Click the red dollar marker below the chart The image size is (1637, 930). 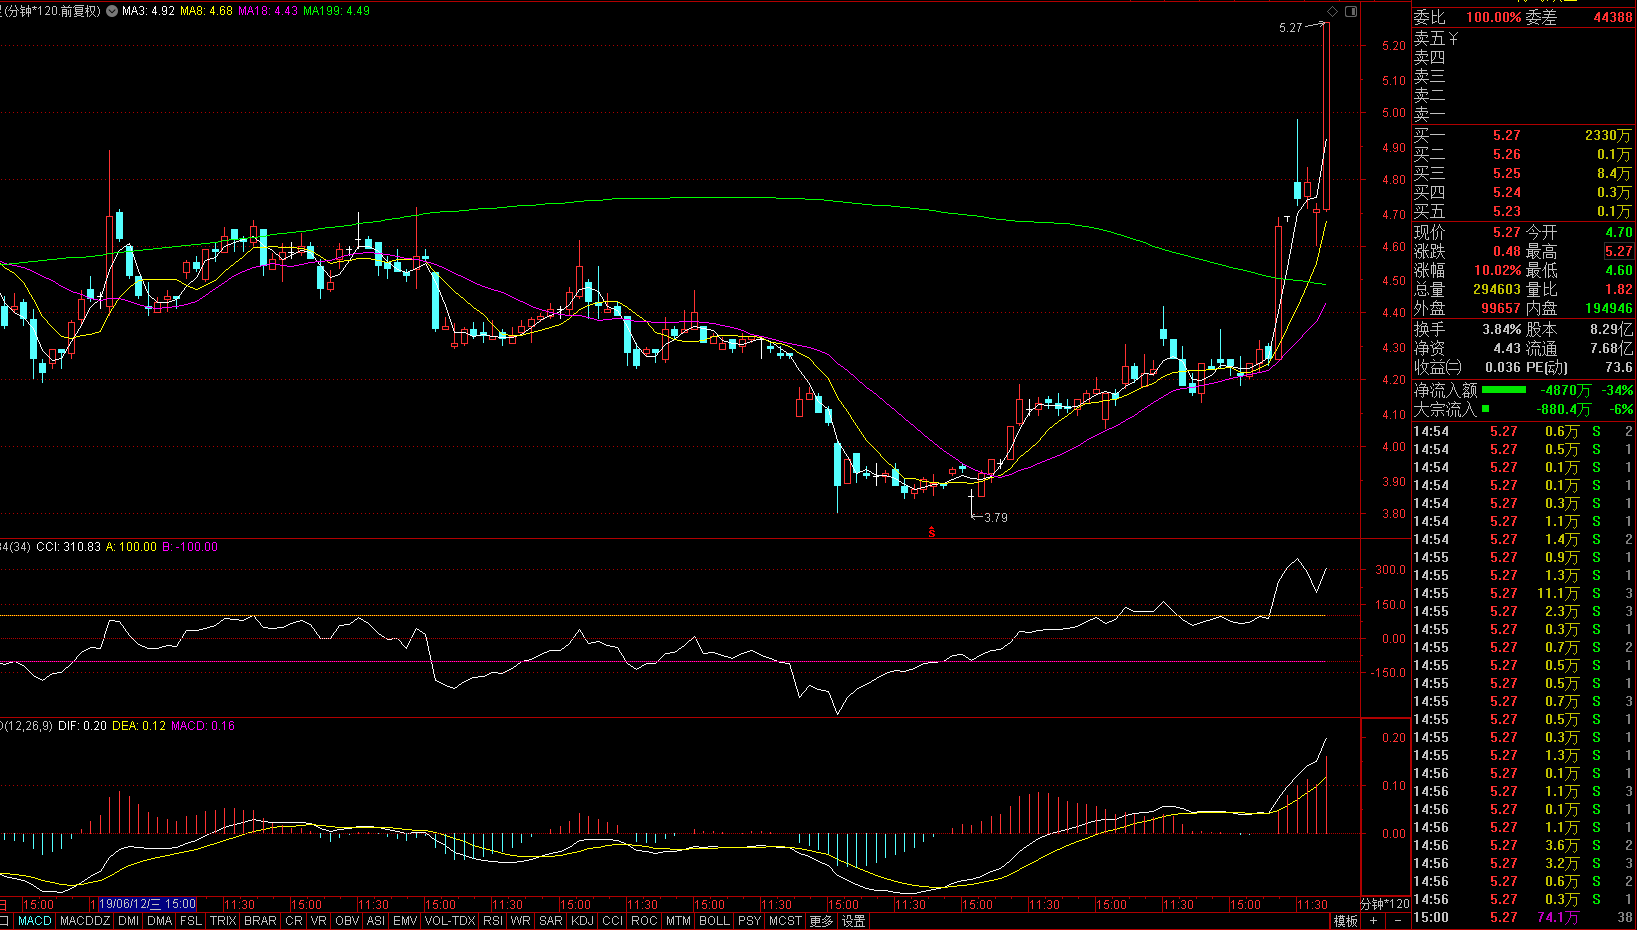[x=932, y=532]
